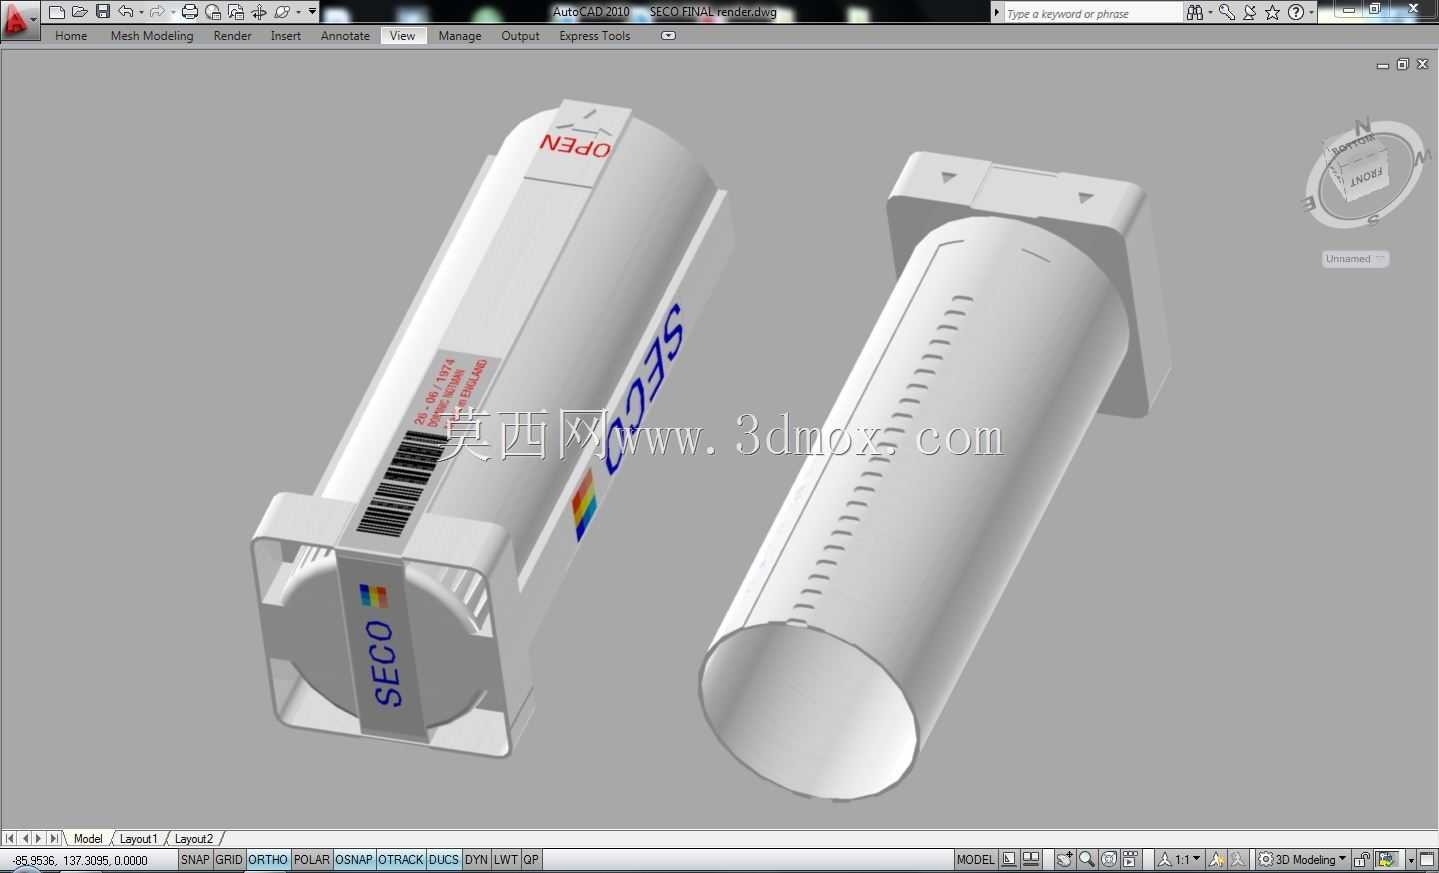Restore the drawing window inside AutoCAD
The height and width of the screenshot is (873, 1439).
(1403, 65)
